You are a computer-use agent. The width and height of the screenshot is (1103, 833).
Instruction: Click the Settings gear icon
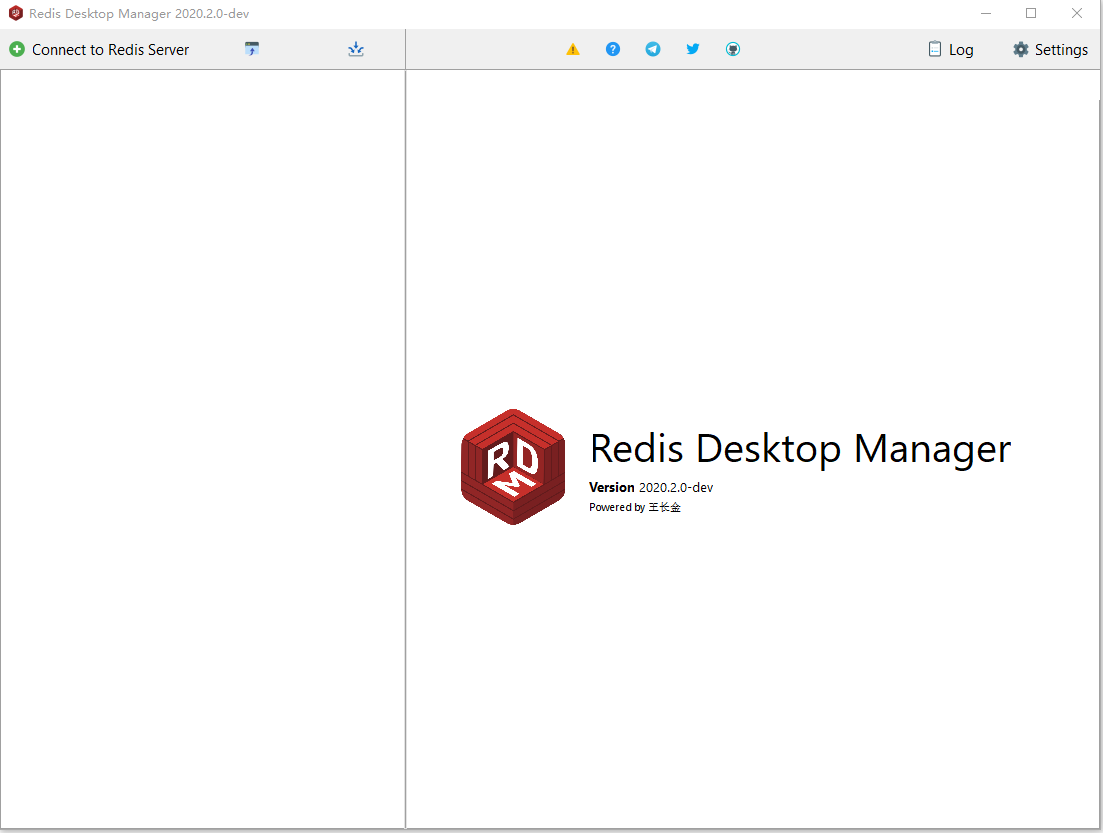coord(1020,49)
